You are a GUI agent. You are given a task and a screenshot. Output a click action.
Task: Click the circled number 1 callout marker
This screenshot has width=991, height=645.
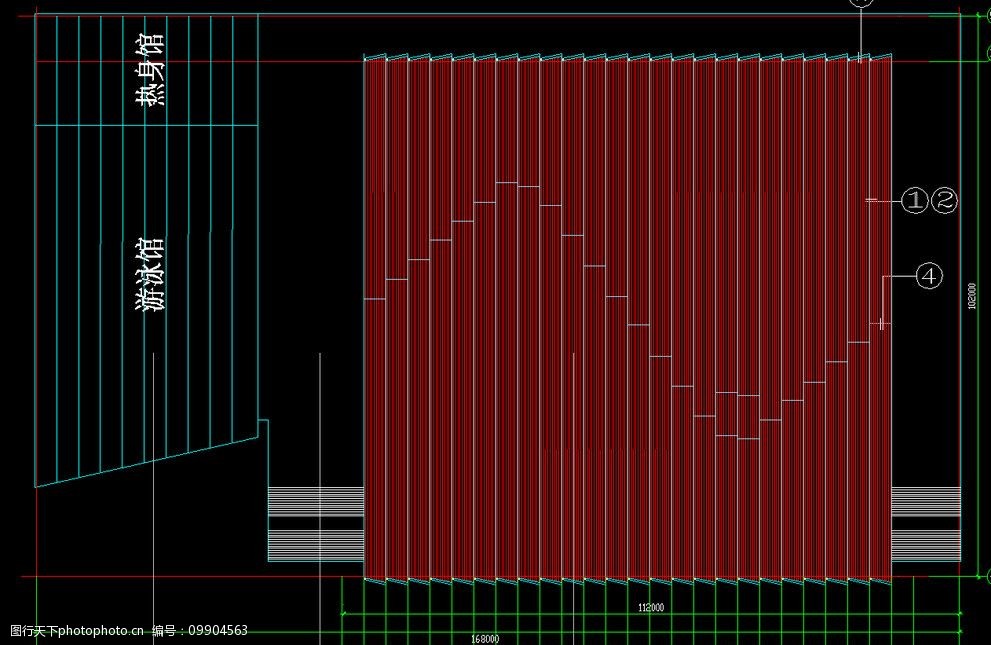(x=915, y=201)
